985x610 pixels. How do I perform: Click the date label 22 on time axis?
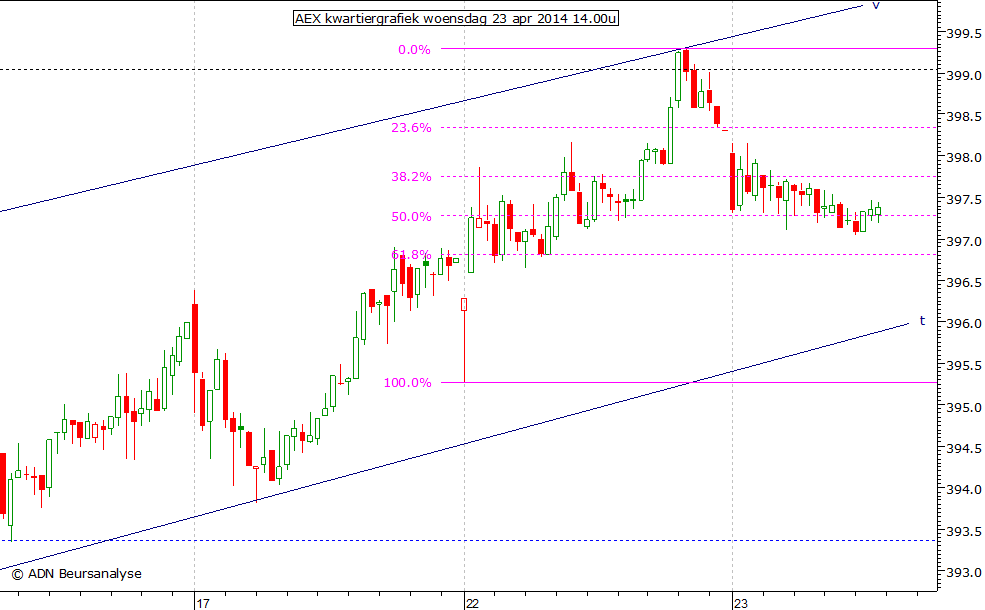click(472, 604)
